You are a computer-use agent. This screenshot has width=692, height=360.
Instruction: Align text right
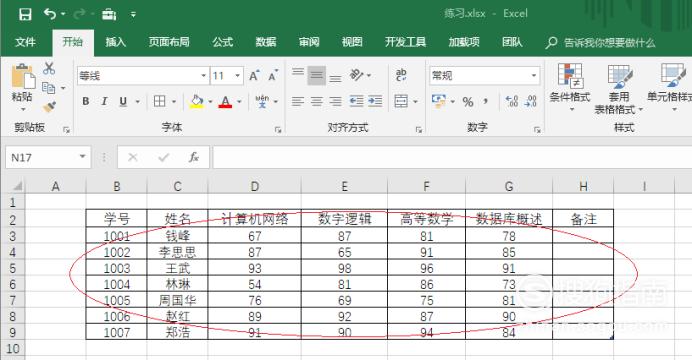tap(335, 102)
